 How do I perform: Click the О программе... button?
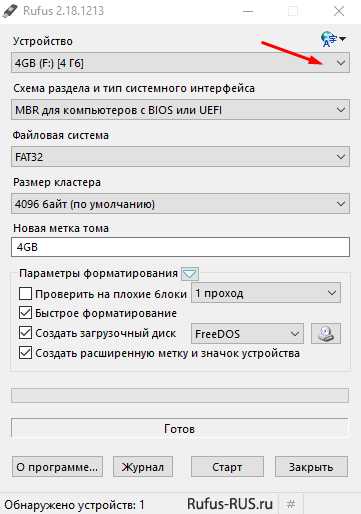[x=57, y=467]
